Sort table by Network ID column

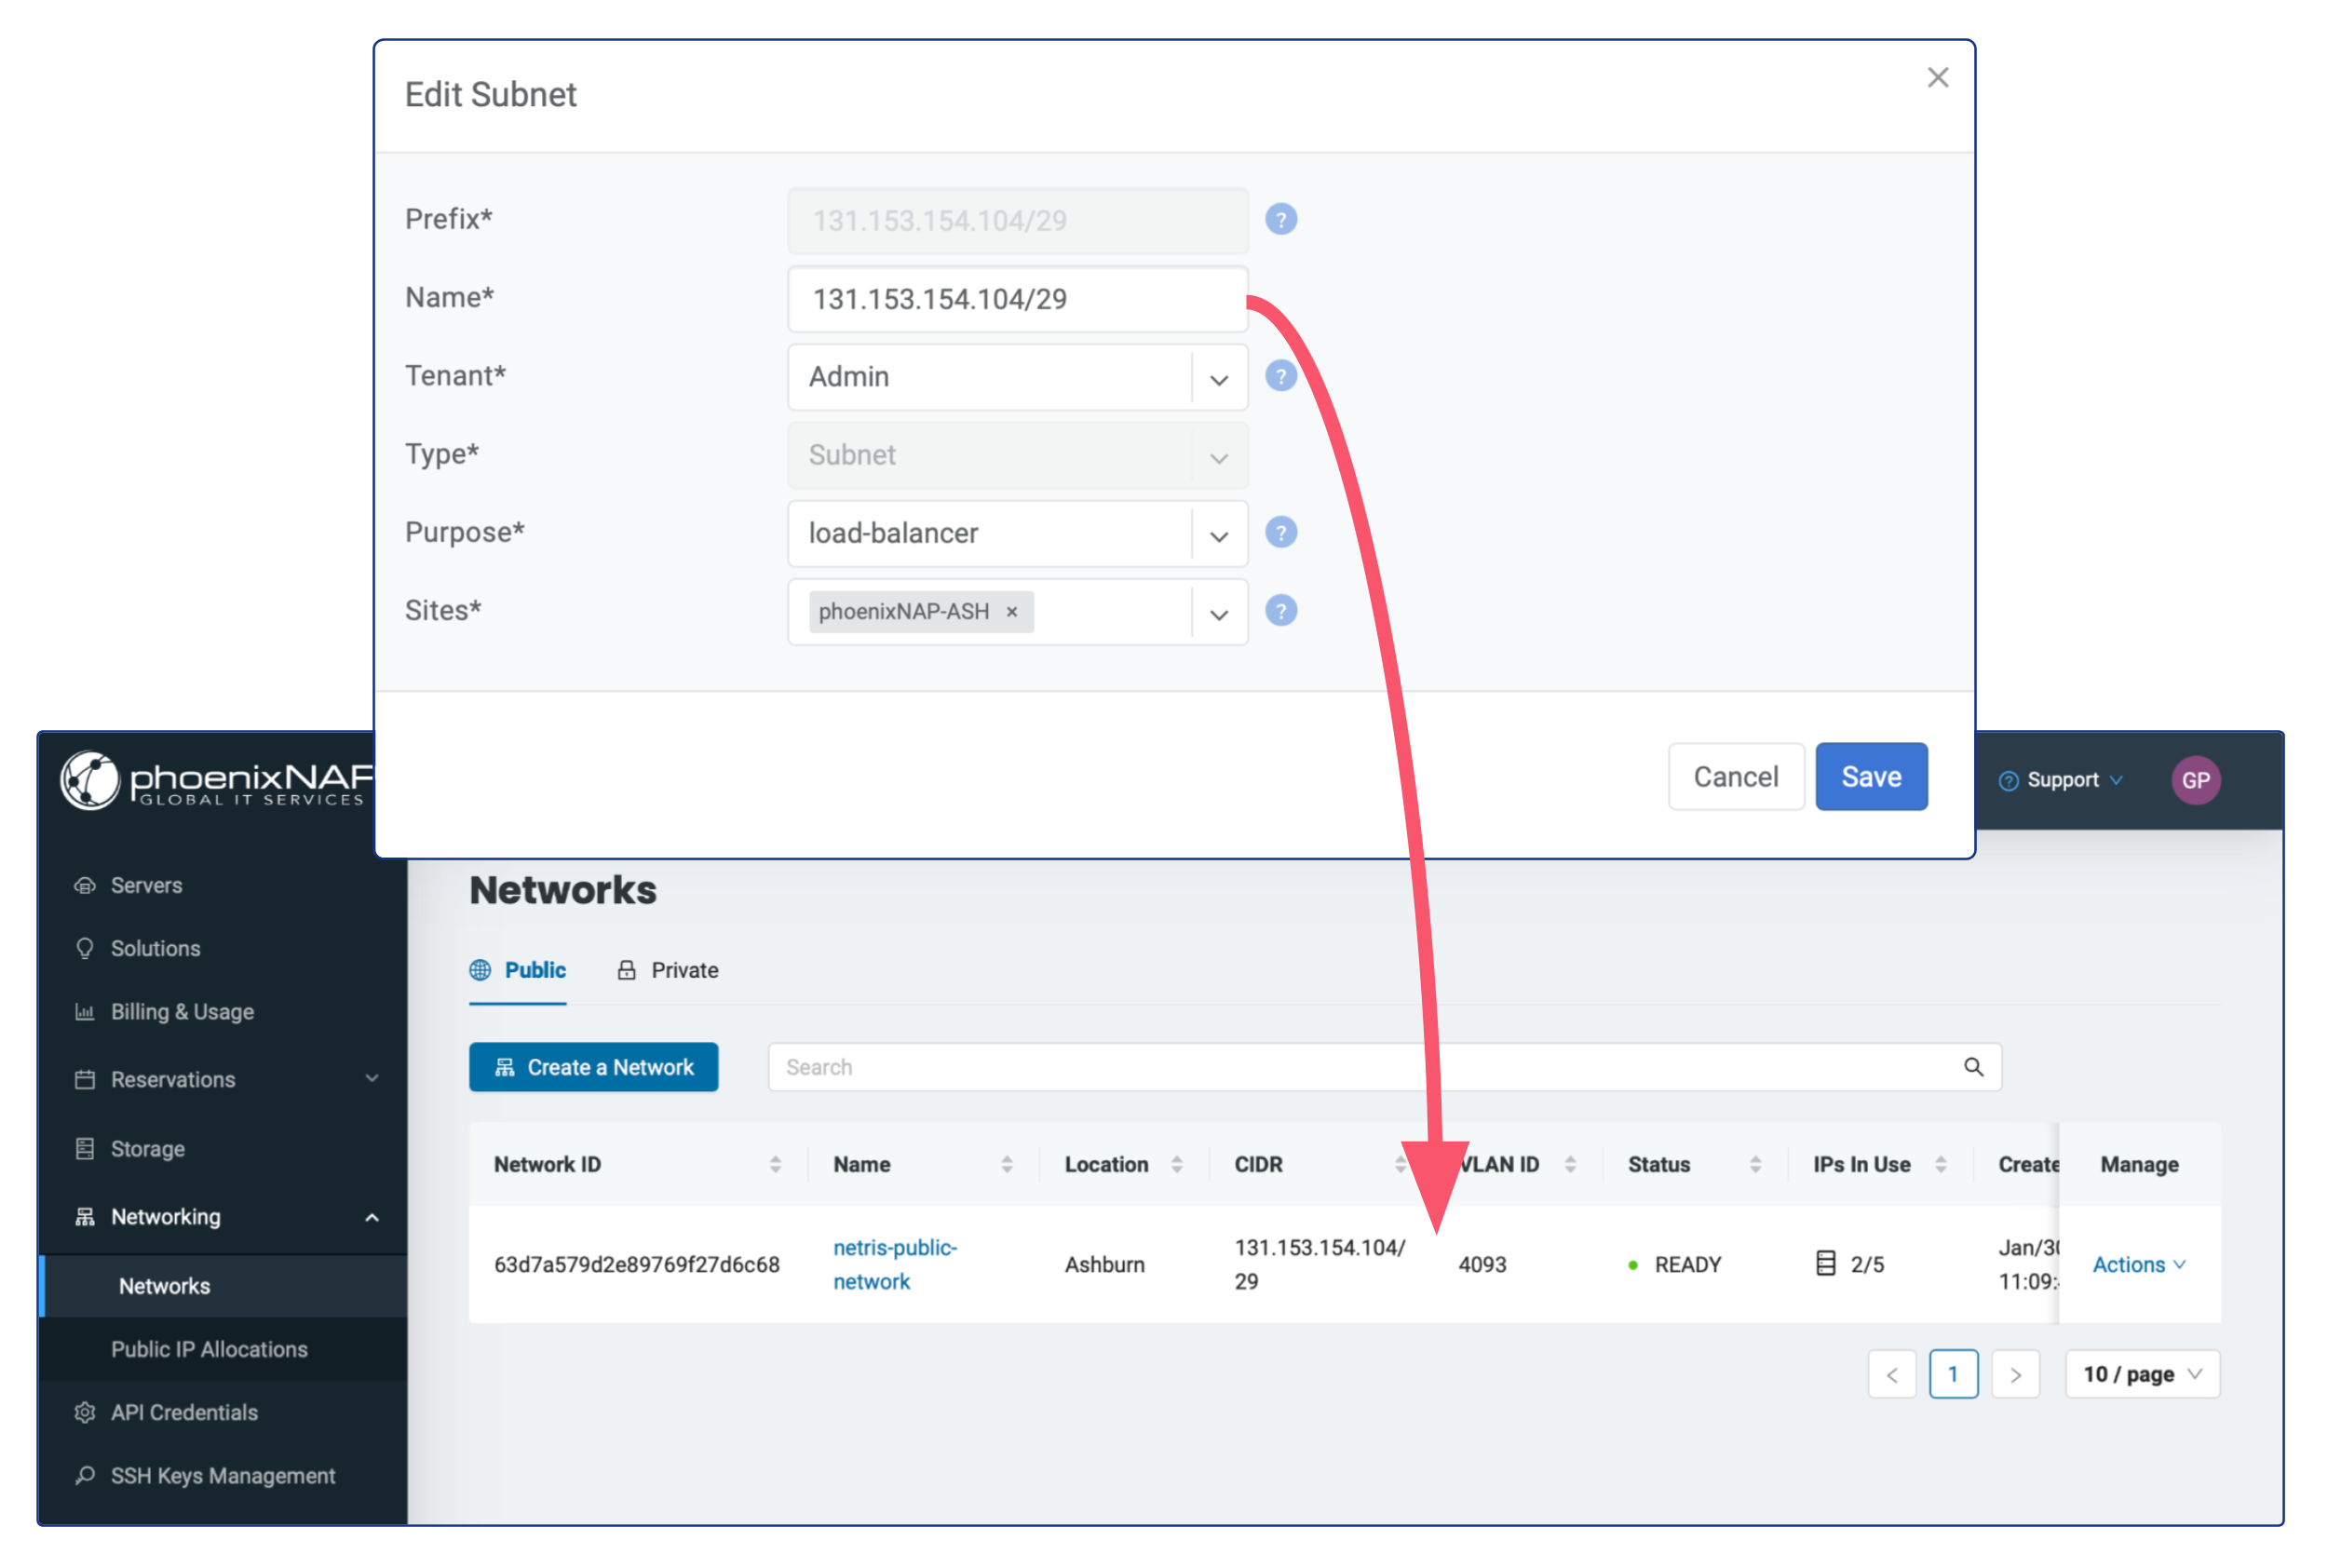click(x=775, y=1164)
